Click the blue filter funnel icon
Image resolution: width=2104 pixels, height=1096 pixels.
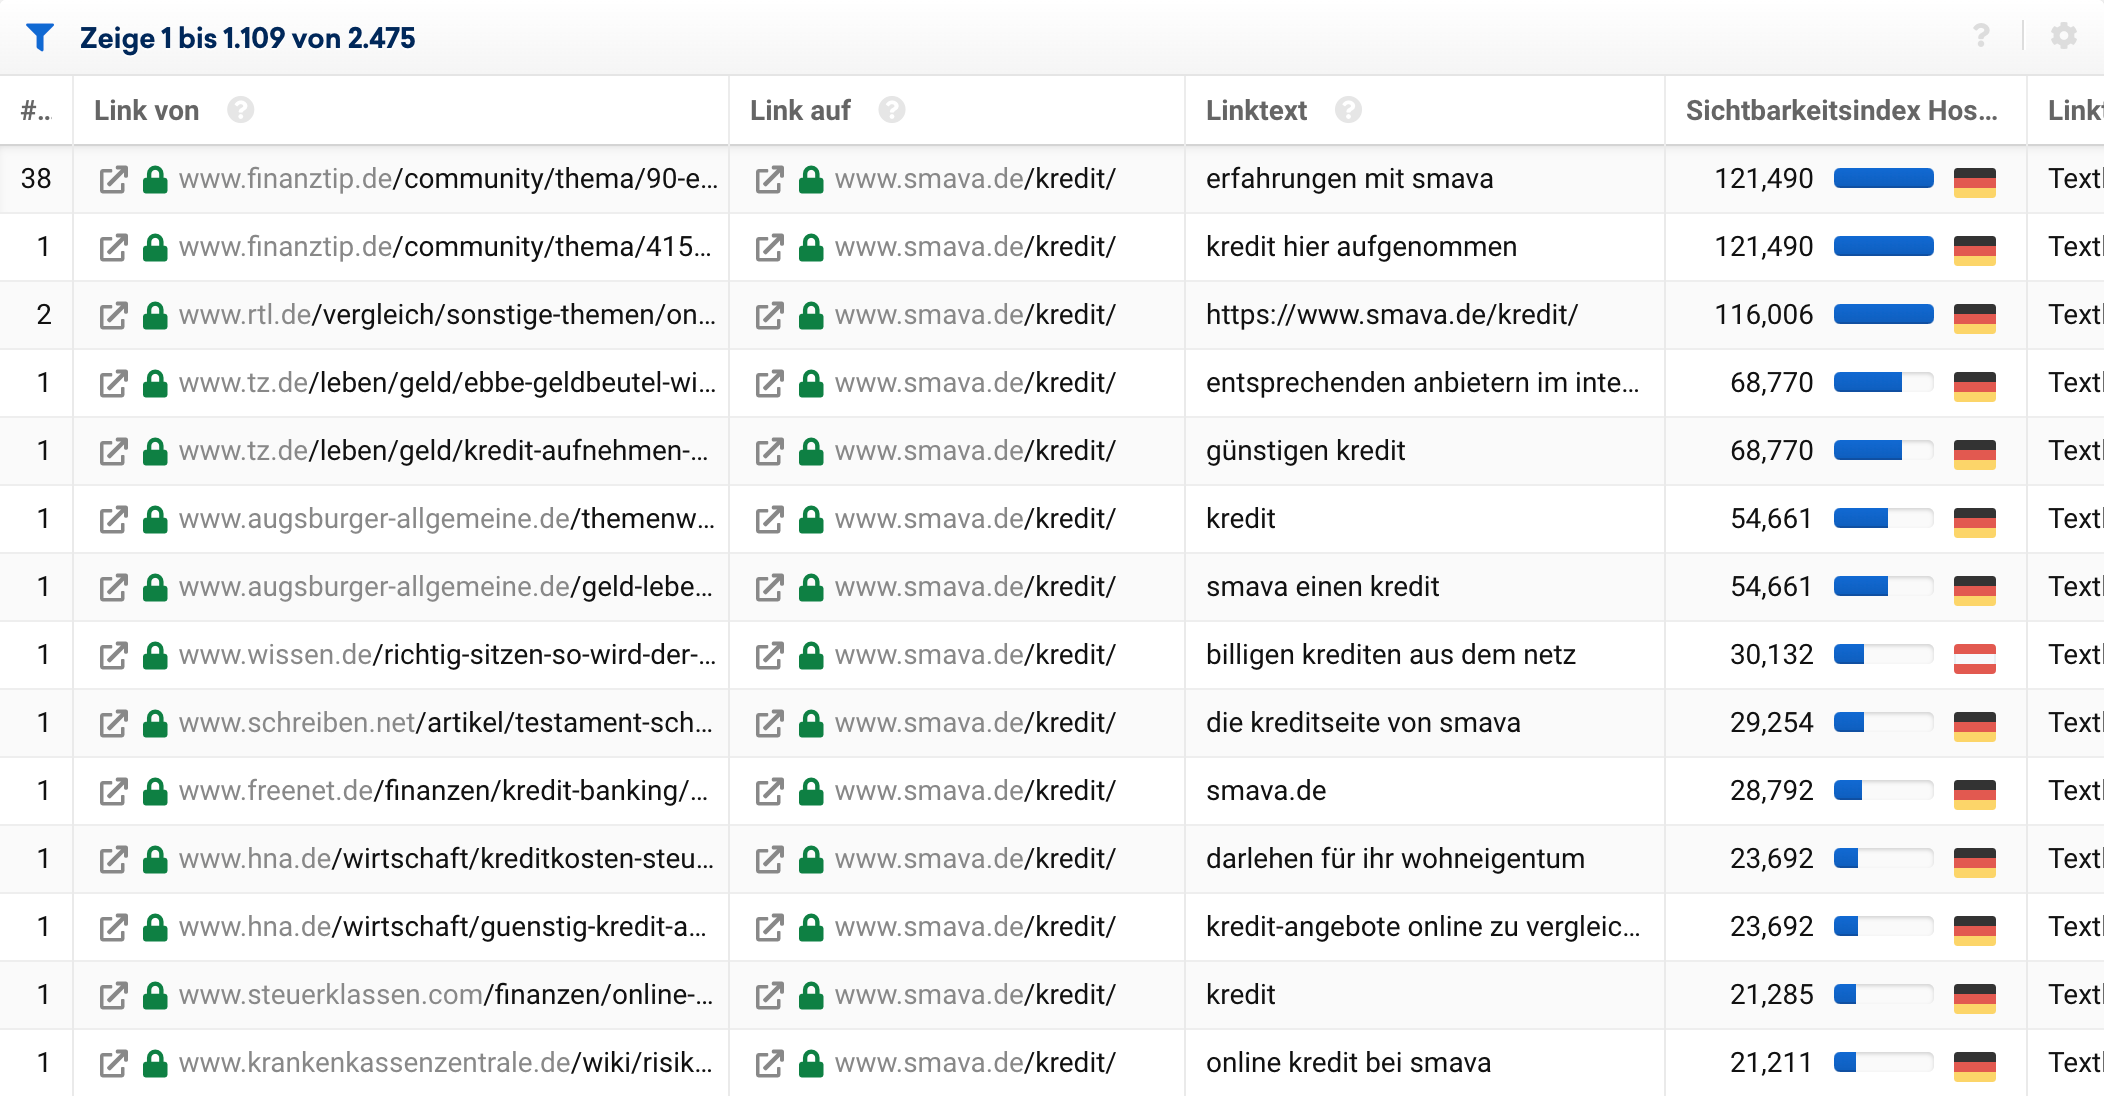(x=40, y=38)
